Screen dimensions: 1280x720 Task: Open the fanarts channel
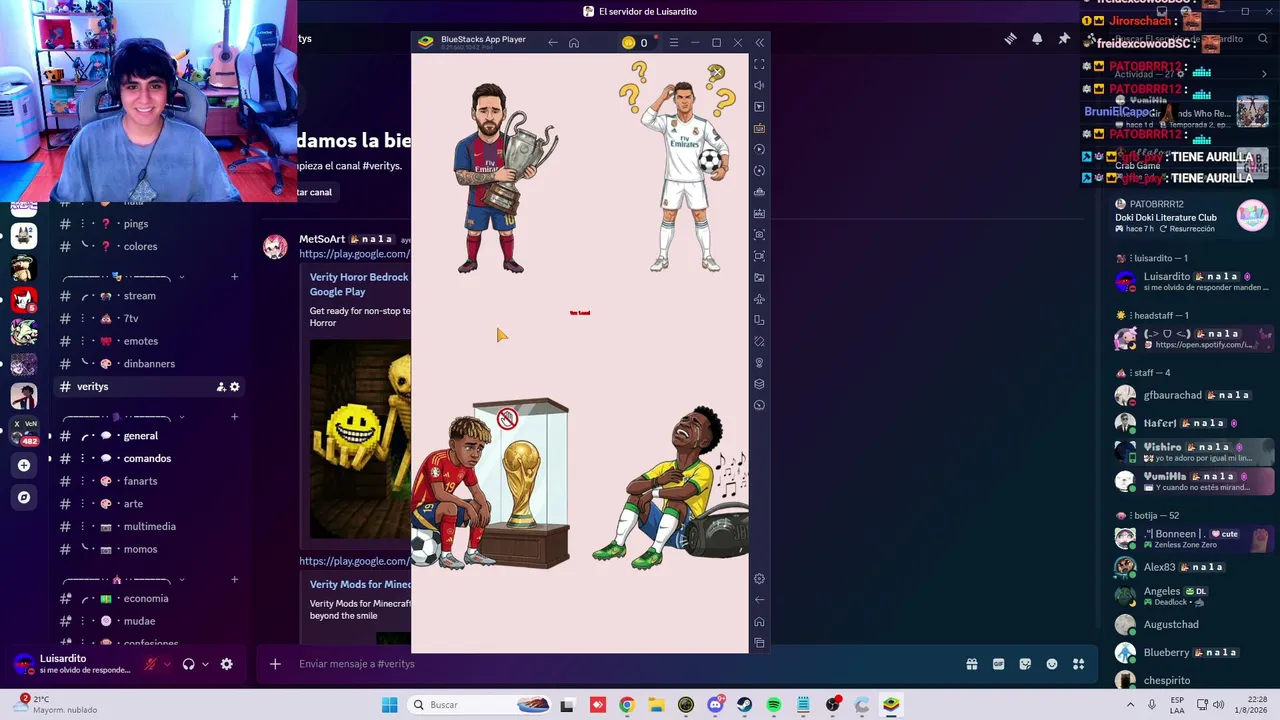150,481
